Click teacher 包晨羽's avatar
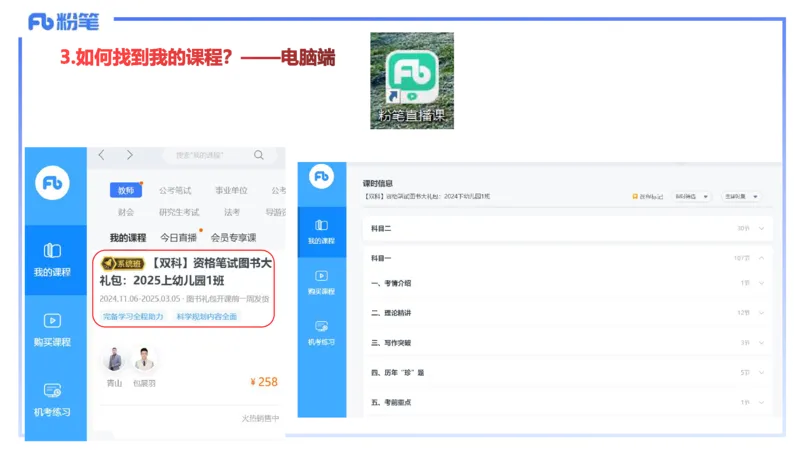800x450 pixels. pos(144,359)
